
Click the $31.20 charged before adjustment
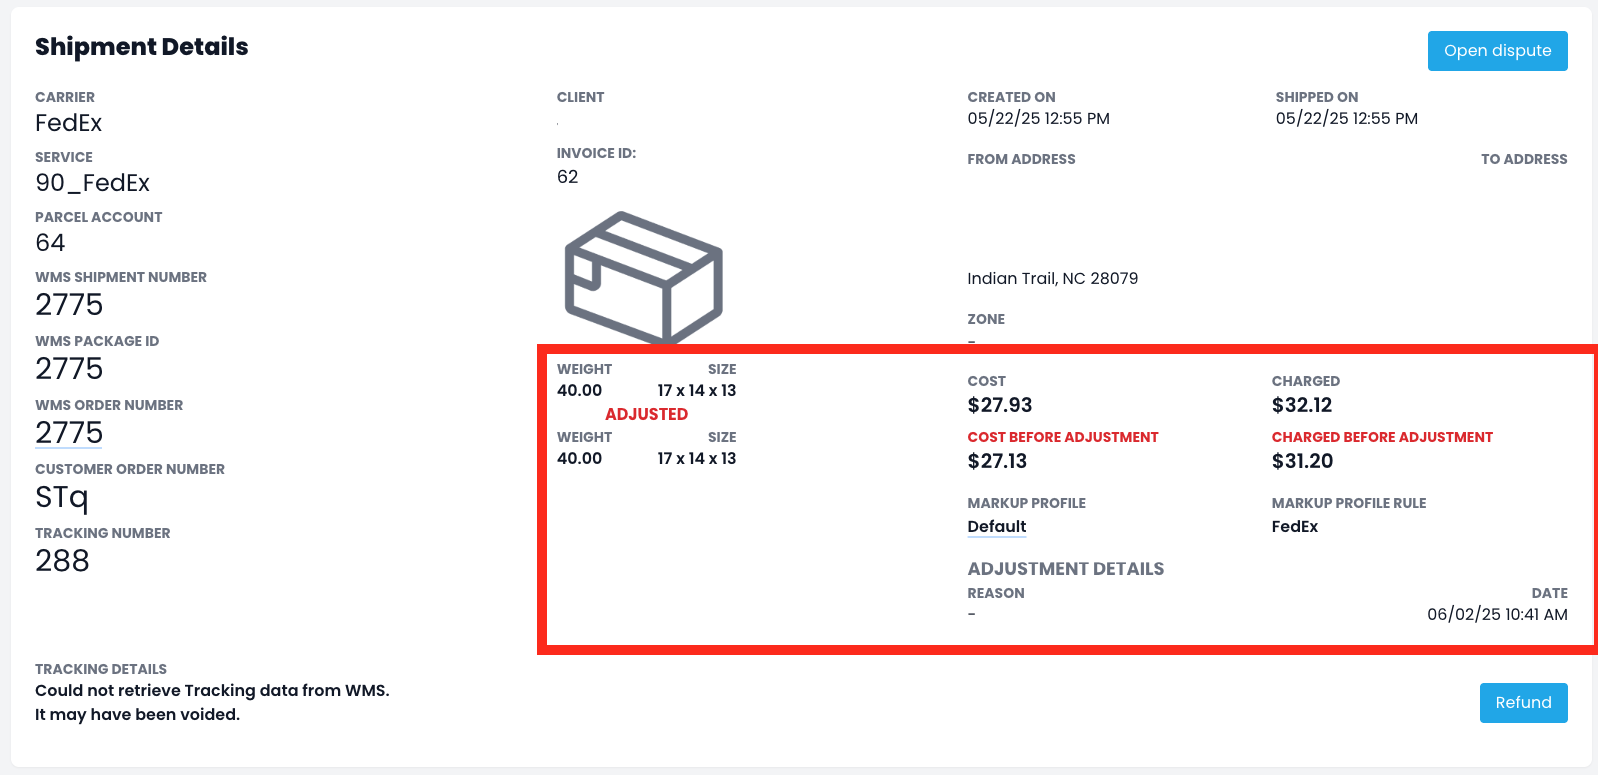coord(1301,461)
